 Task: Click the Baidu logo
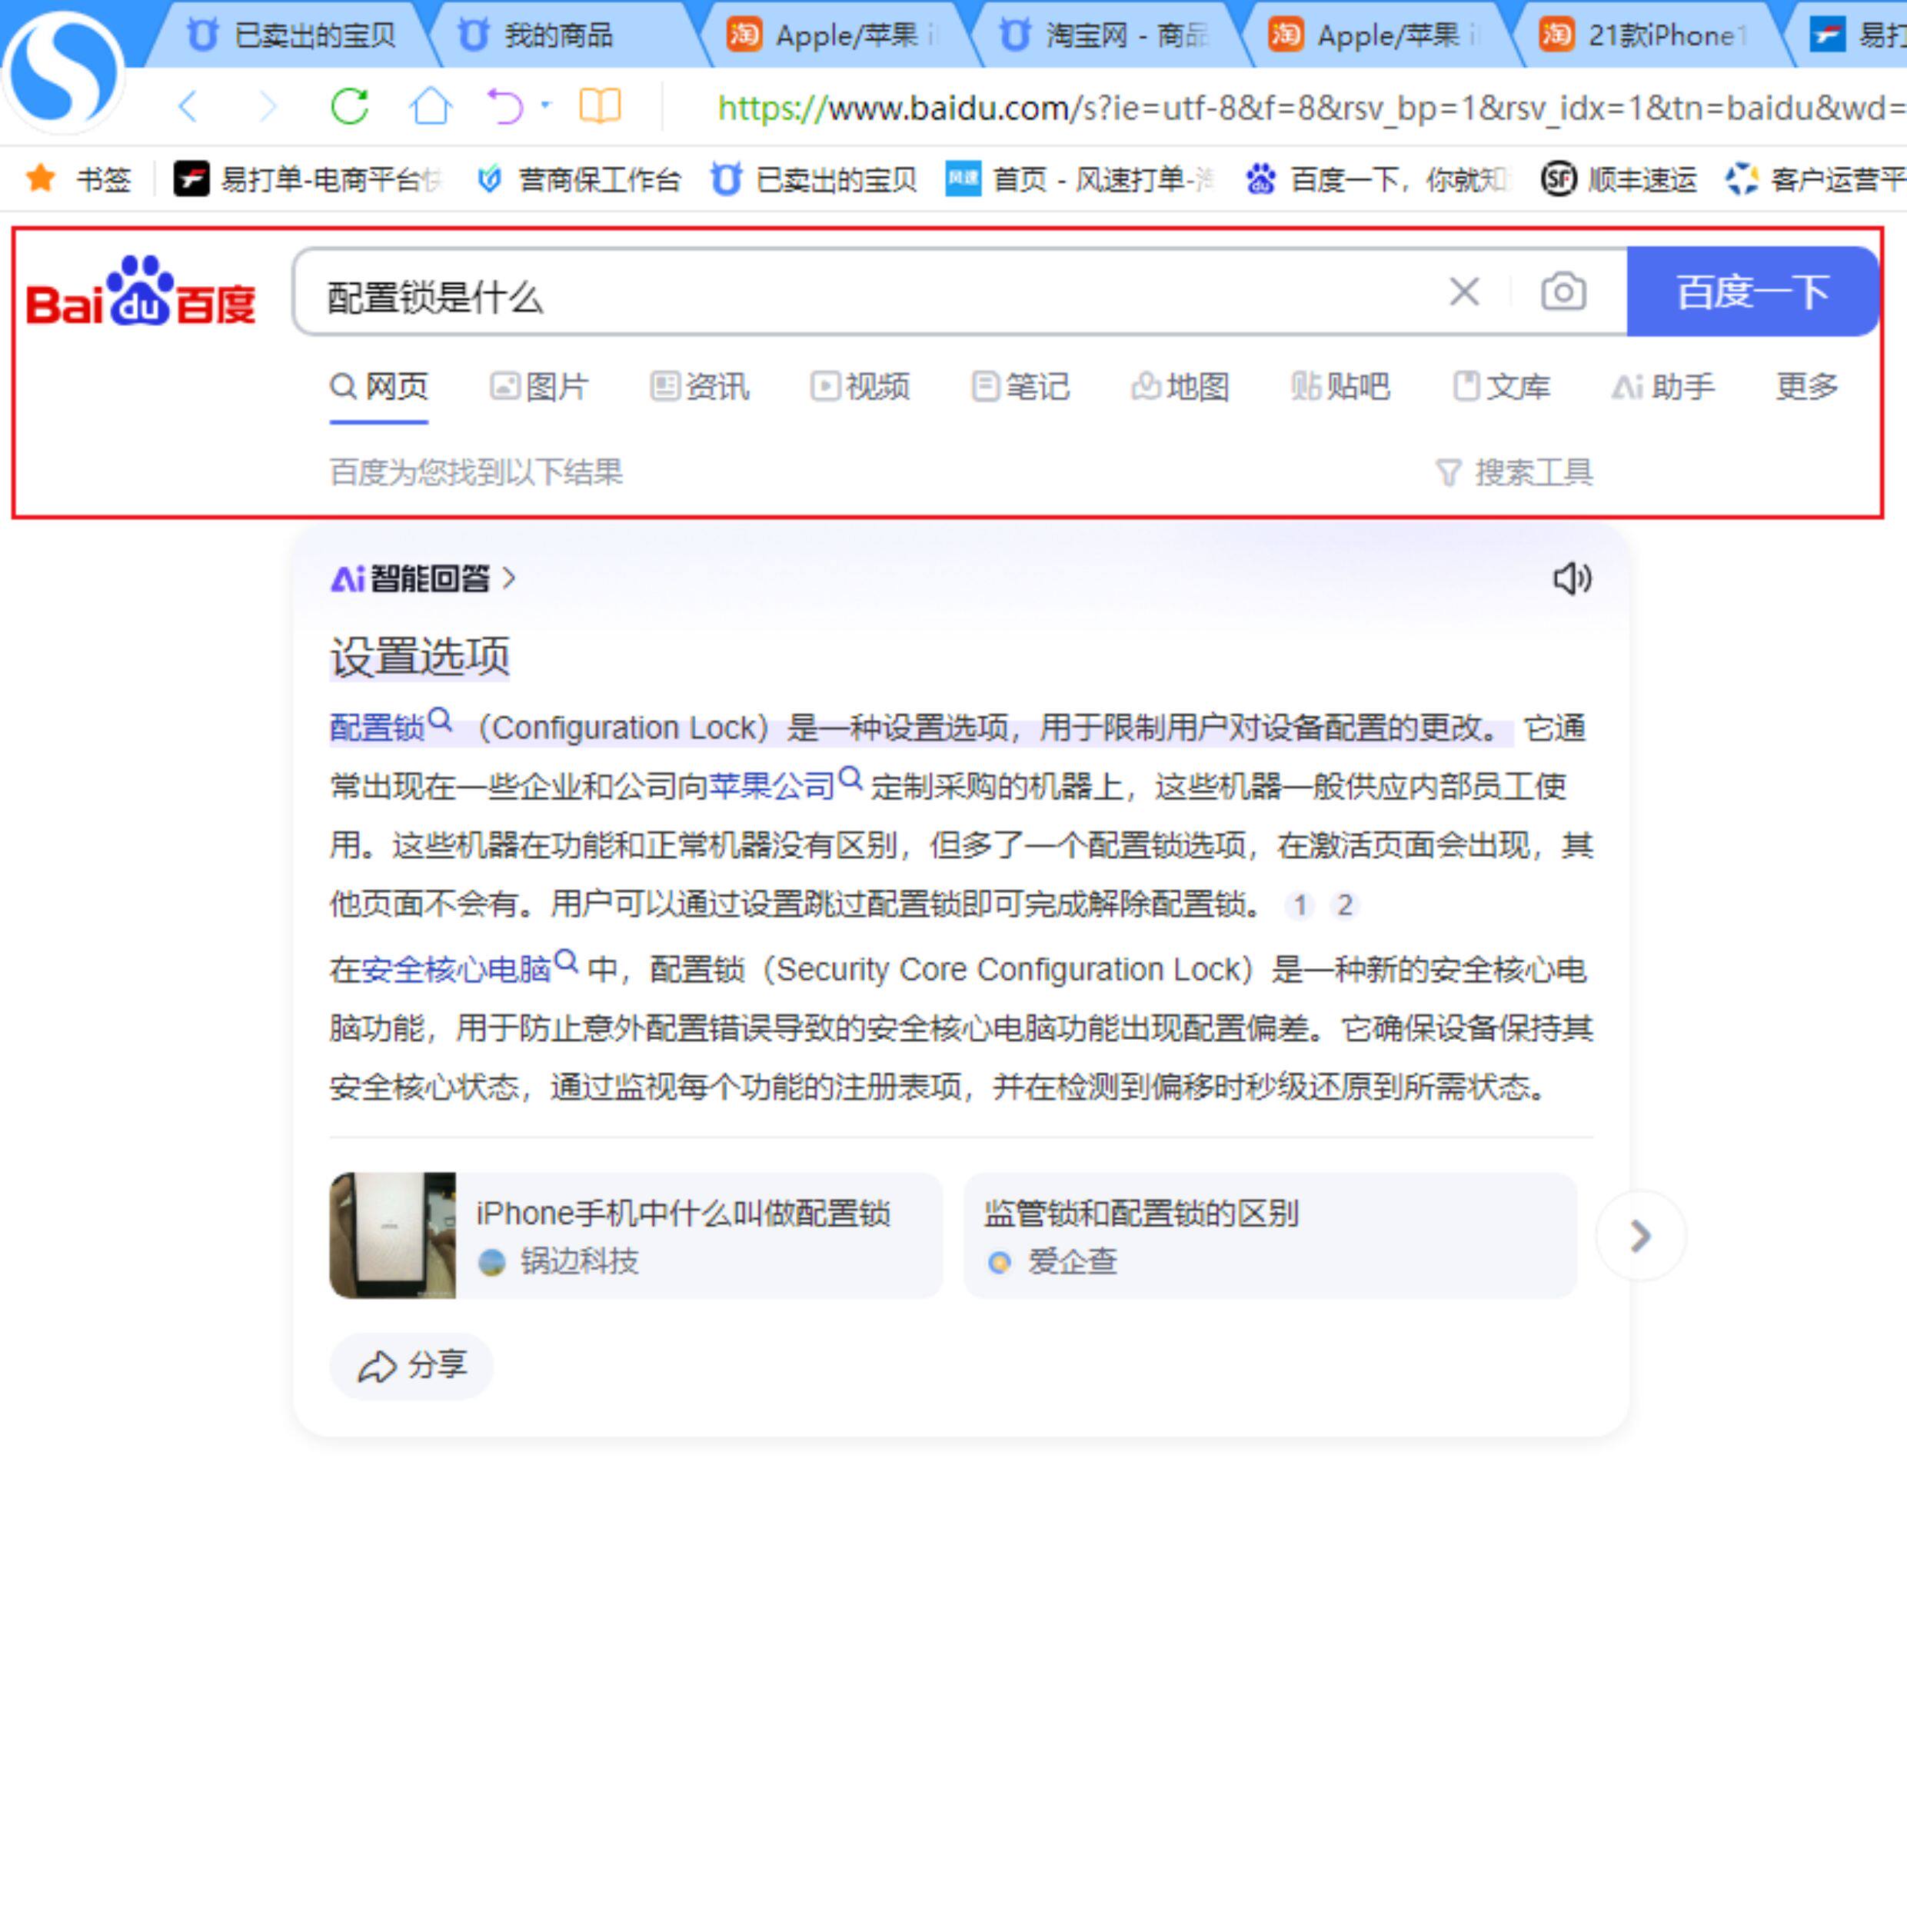point(141,292)
